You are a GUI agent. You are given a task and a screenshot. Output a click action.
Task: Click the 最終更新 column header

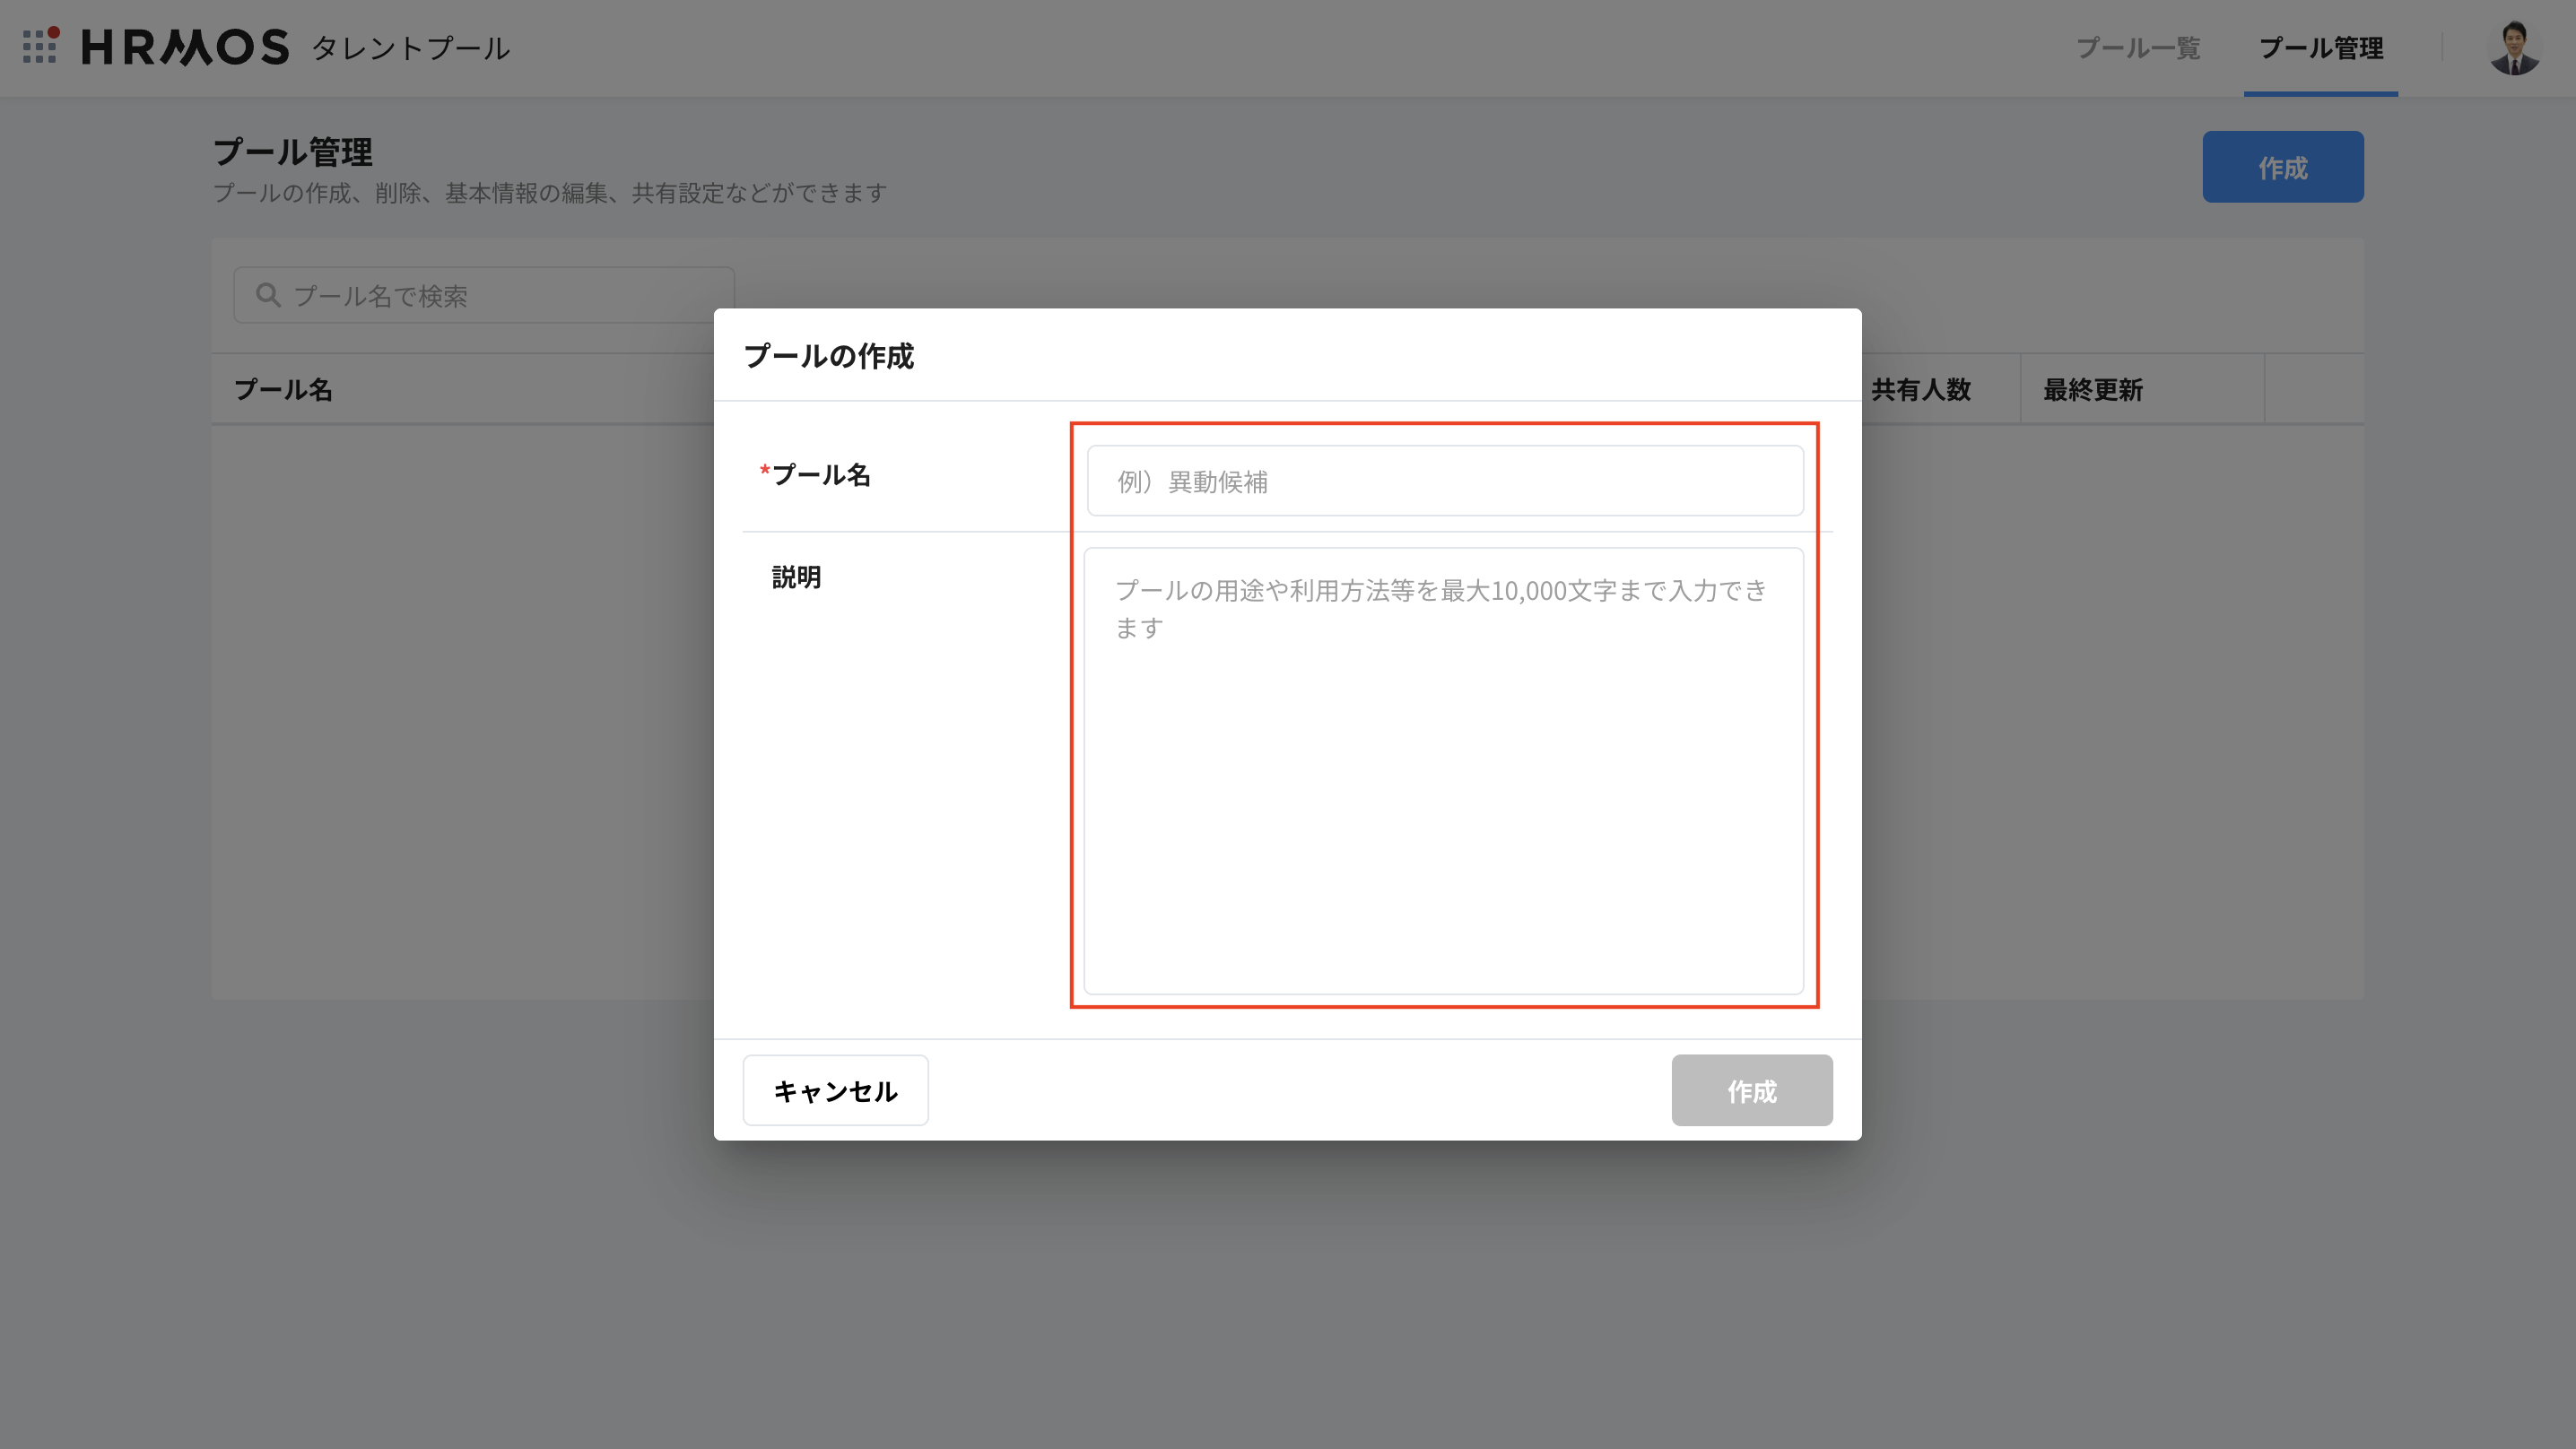pos(2092,389)
